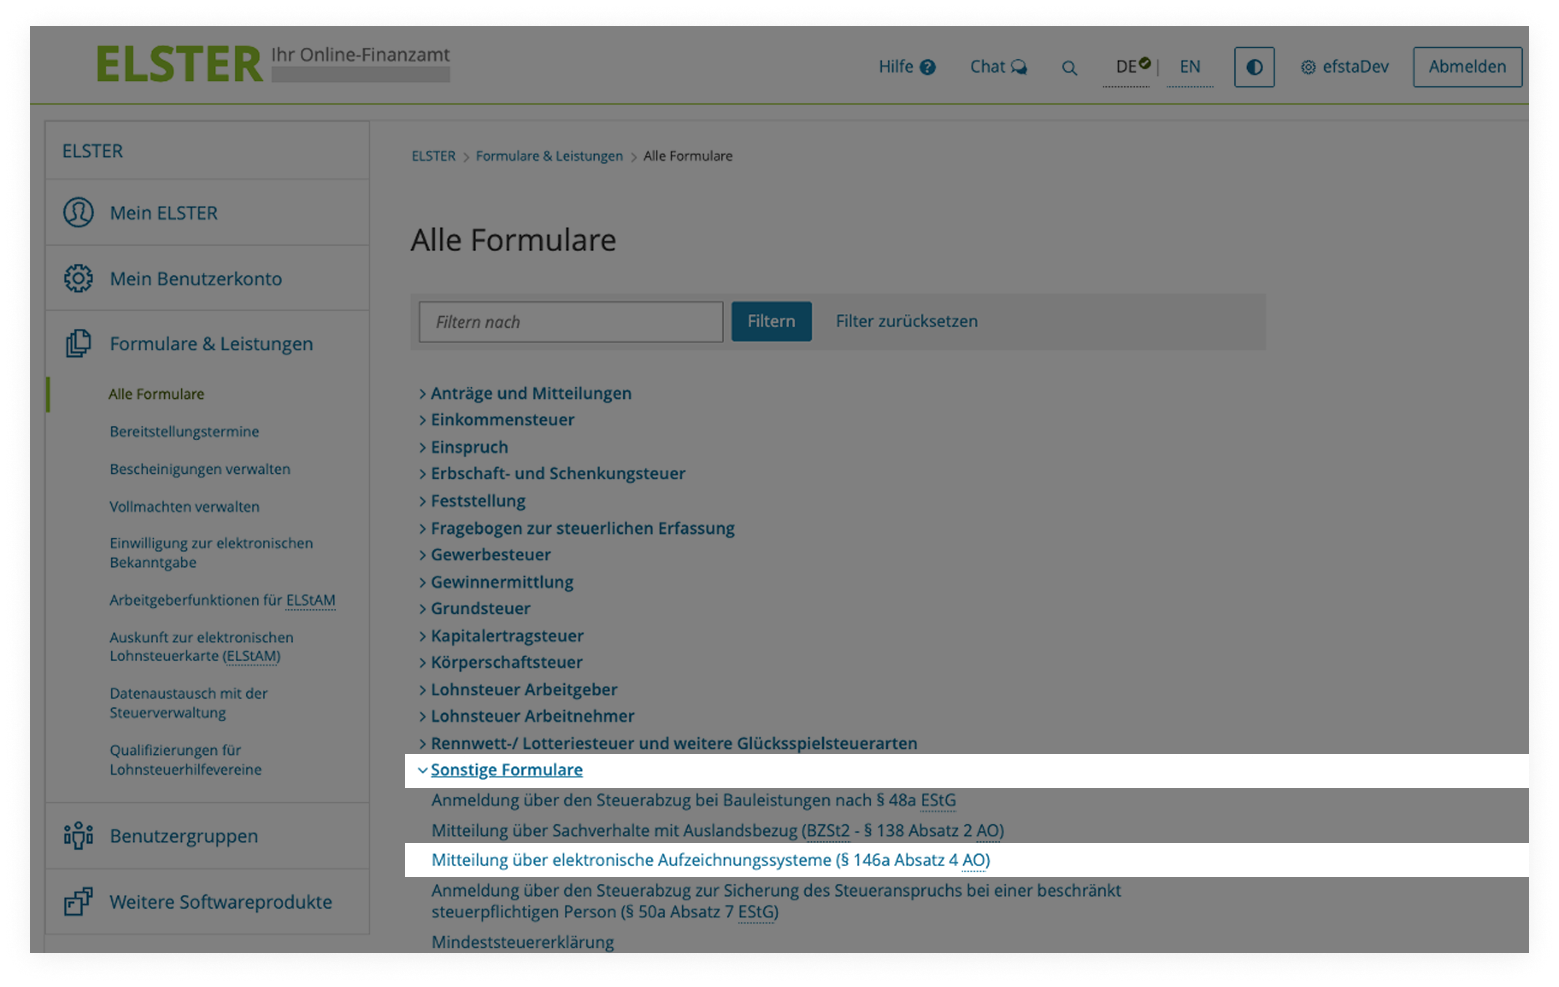This screenshot has height=987, width=1559.
Task: Select the Benutzergruppen people icon
Action: (x=78, y=835)
